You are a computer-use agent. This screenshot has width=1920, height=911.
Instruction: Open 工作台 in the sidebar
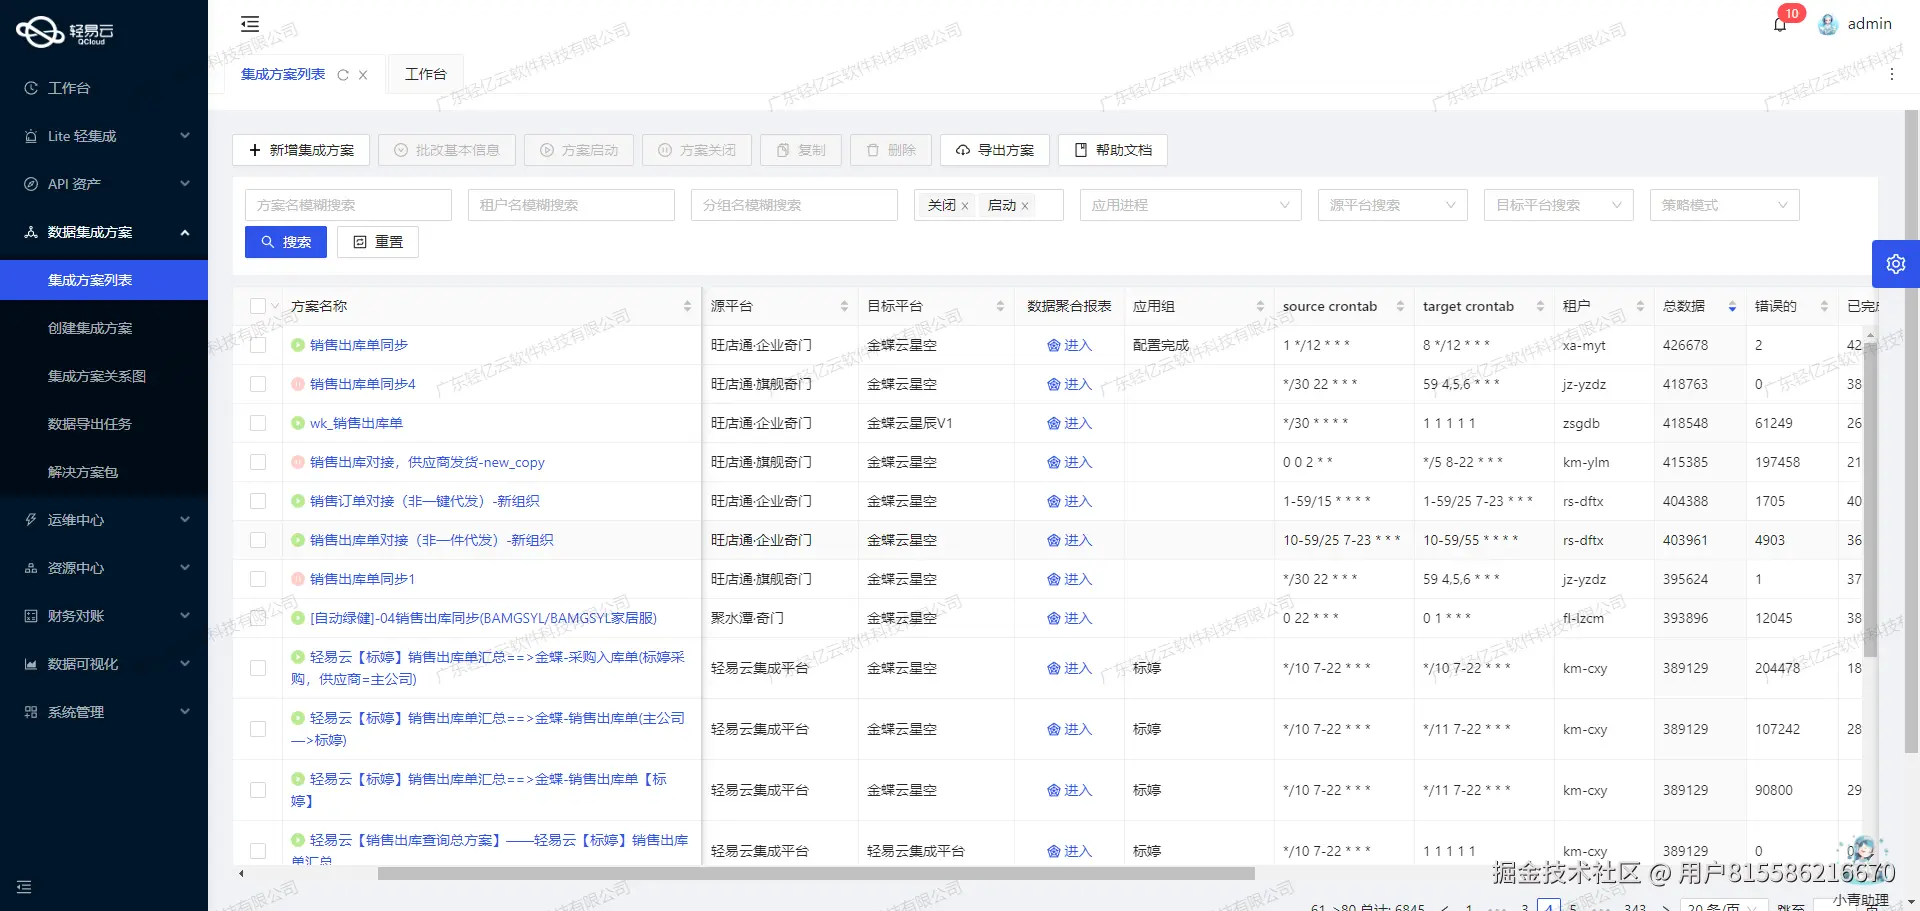point(104,88)
